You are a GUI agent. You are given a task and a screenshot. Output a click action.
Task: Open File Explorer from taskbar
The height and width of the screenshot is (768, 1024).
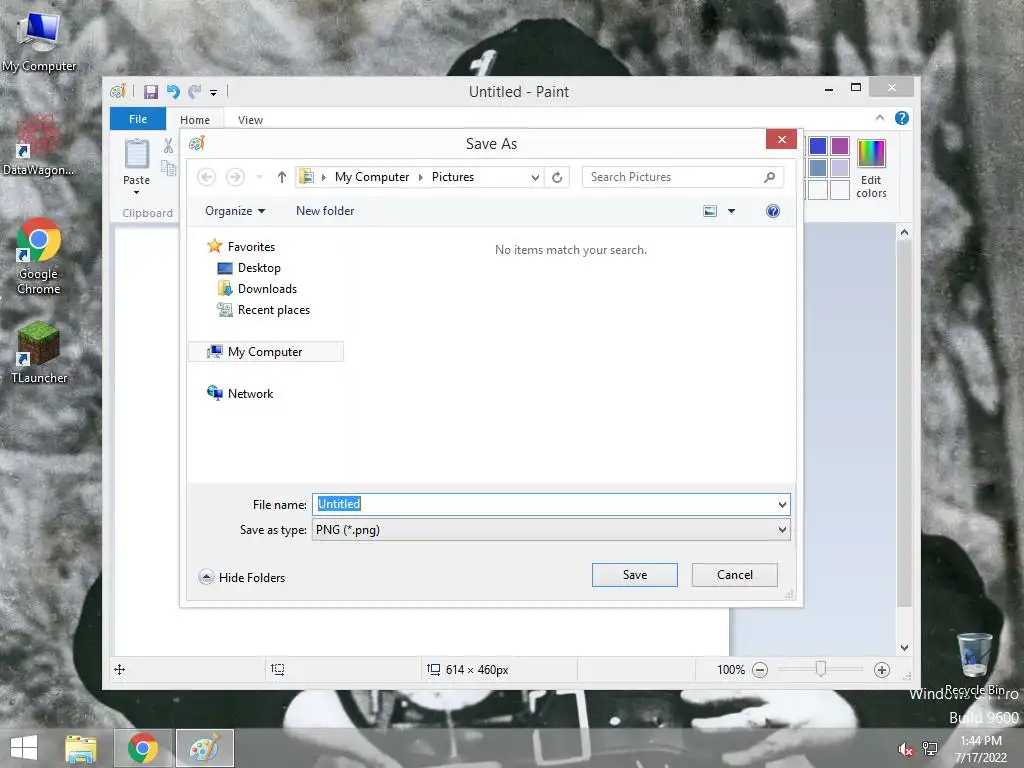click(x=81, y=748)
